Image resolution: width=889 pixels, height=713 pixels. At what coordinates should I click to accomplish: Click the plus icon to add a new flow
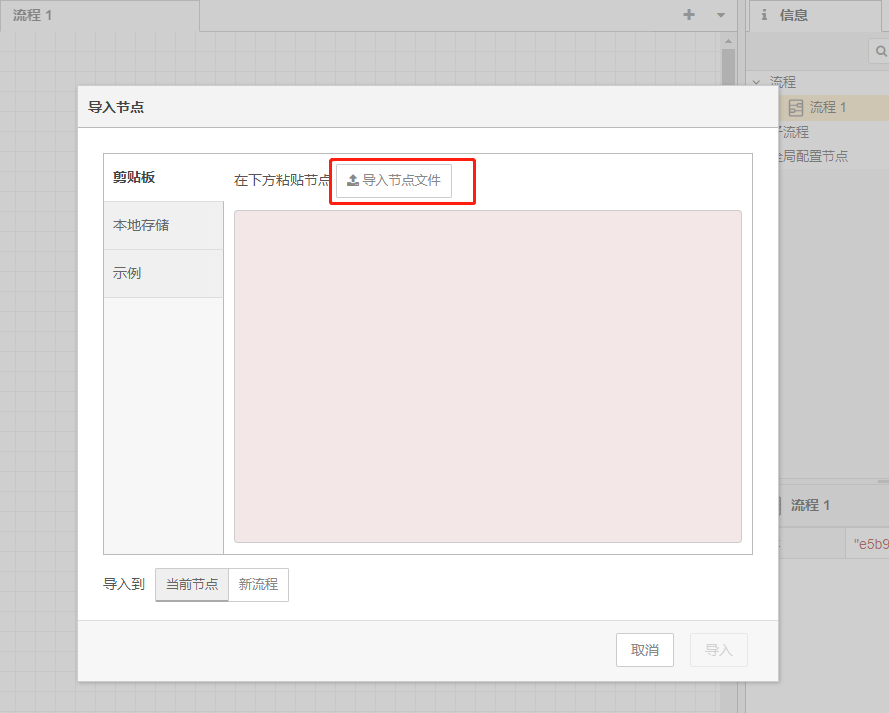pyautogui.click(x=689, y=15)
